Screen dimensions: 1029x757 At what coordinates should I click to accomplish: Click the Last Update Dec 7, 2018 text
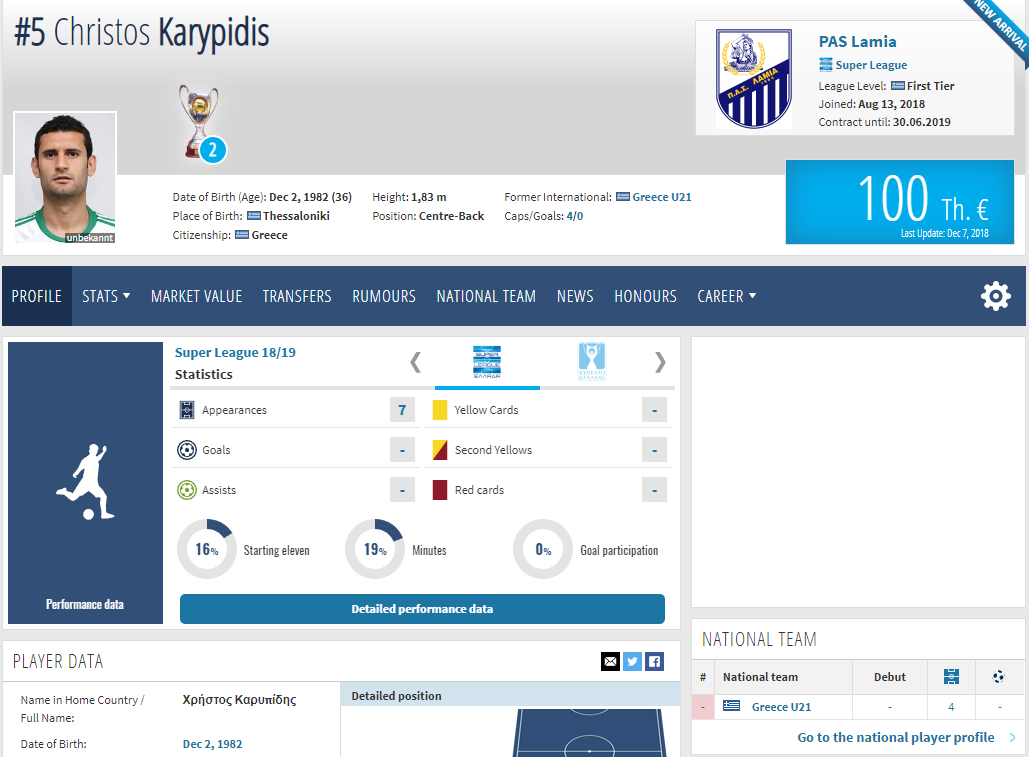coord(944,234)
